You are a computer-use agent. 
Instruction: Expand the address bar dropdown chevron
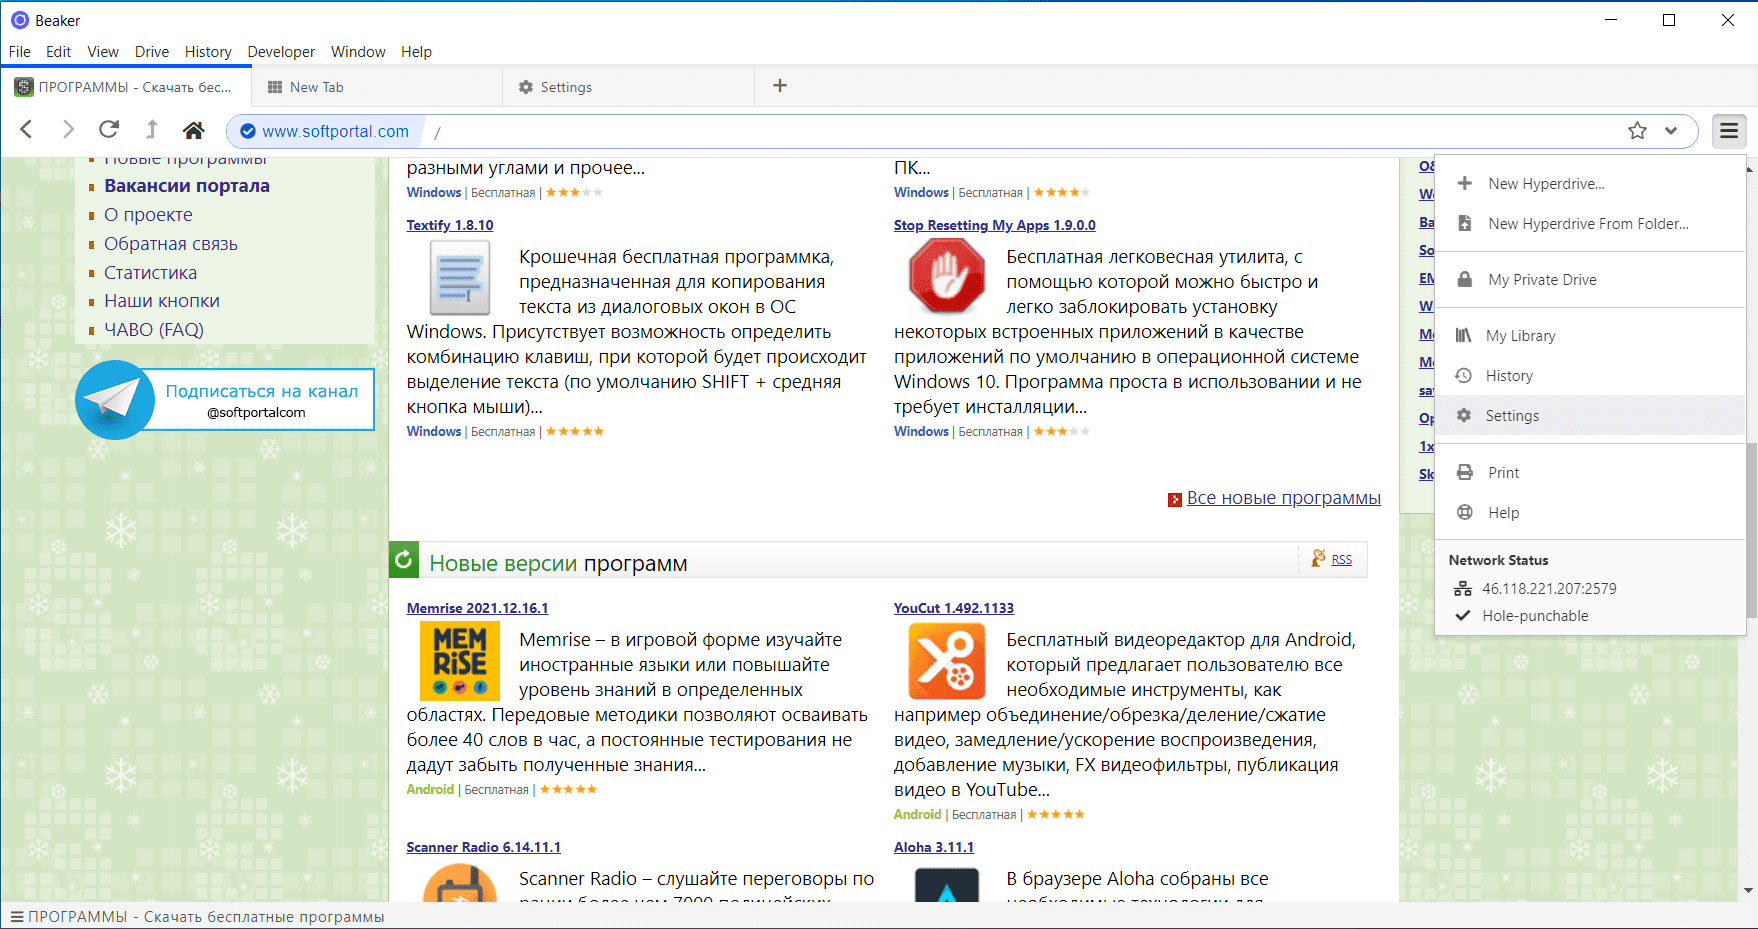pos(1671,131)
